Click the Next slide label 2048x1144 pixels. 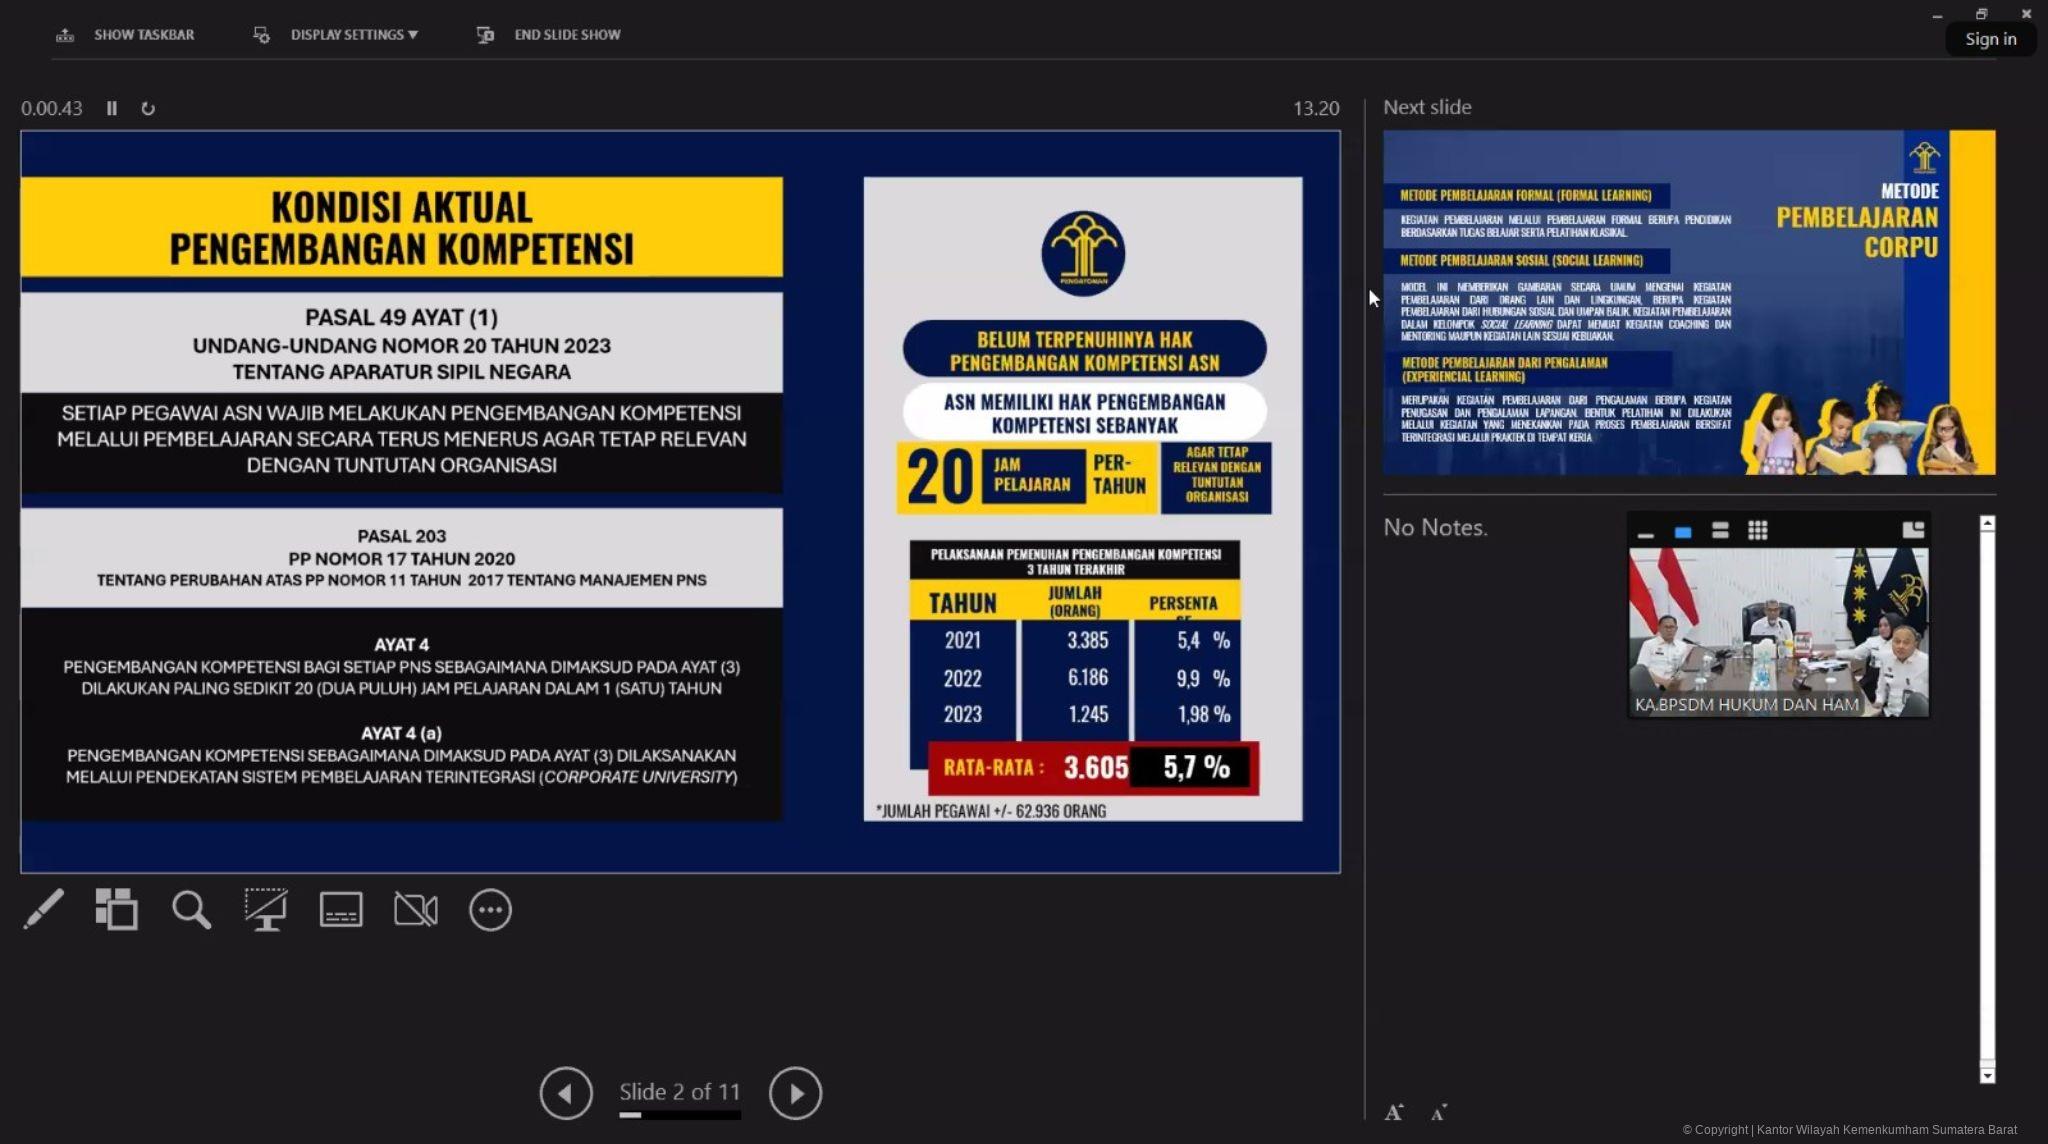(x=1427, y=107)
